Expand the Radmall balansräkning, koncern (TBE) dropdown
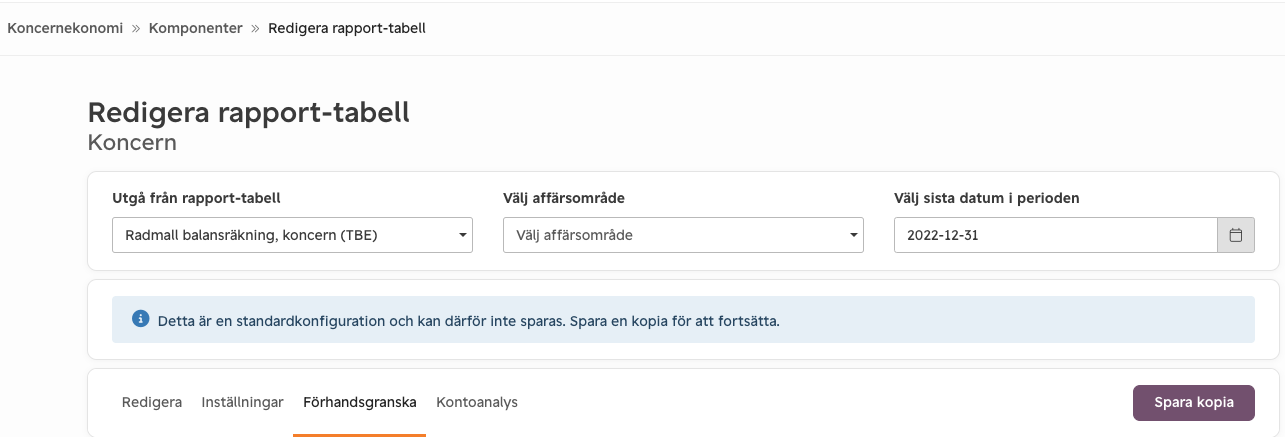1285x437 pixels. tap(292, 236)
